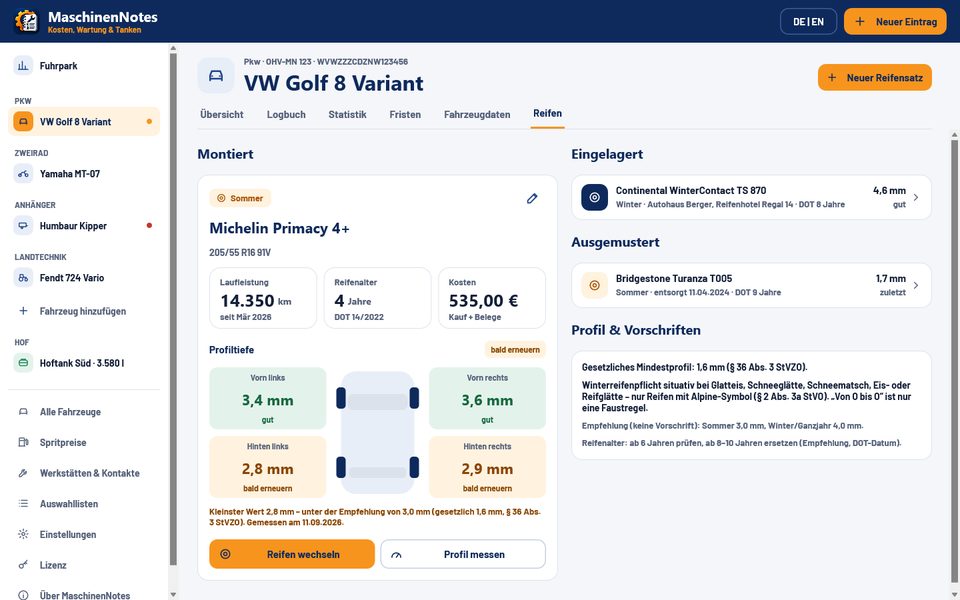The height and width of the screenshot is (600, 960).
Task: Switch to the Fristen tab
Action: coord(405,114)
